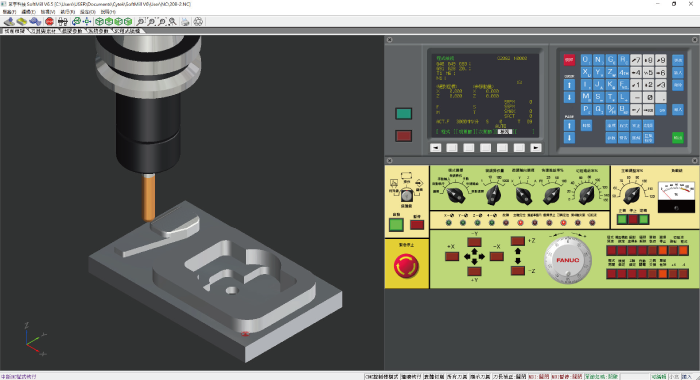Click the +X jog button

pyautogui.click(x=452, y=256)
